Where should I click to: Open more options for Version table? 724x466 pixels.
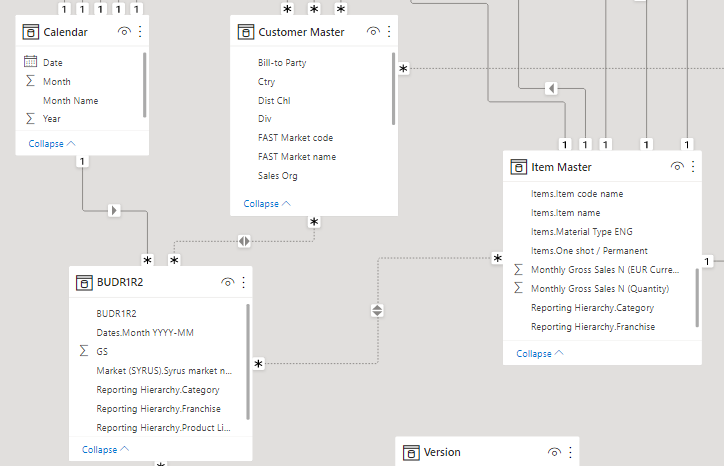(570, 452)
